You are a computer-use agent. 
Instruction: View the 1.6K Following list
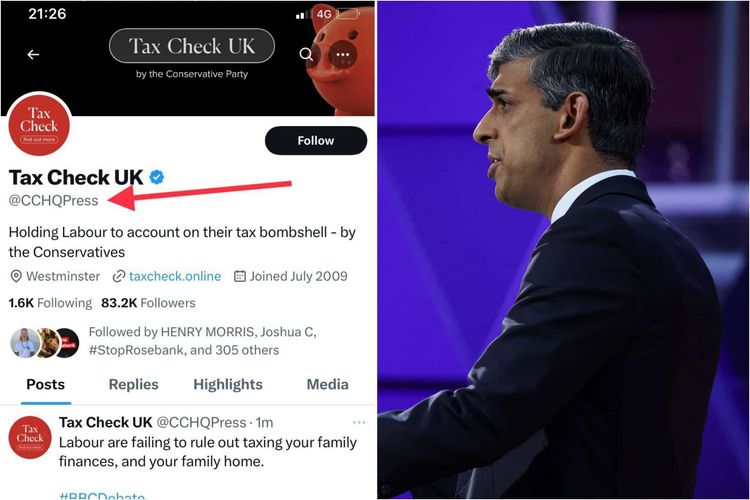pos(50,303)
